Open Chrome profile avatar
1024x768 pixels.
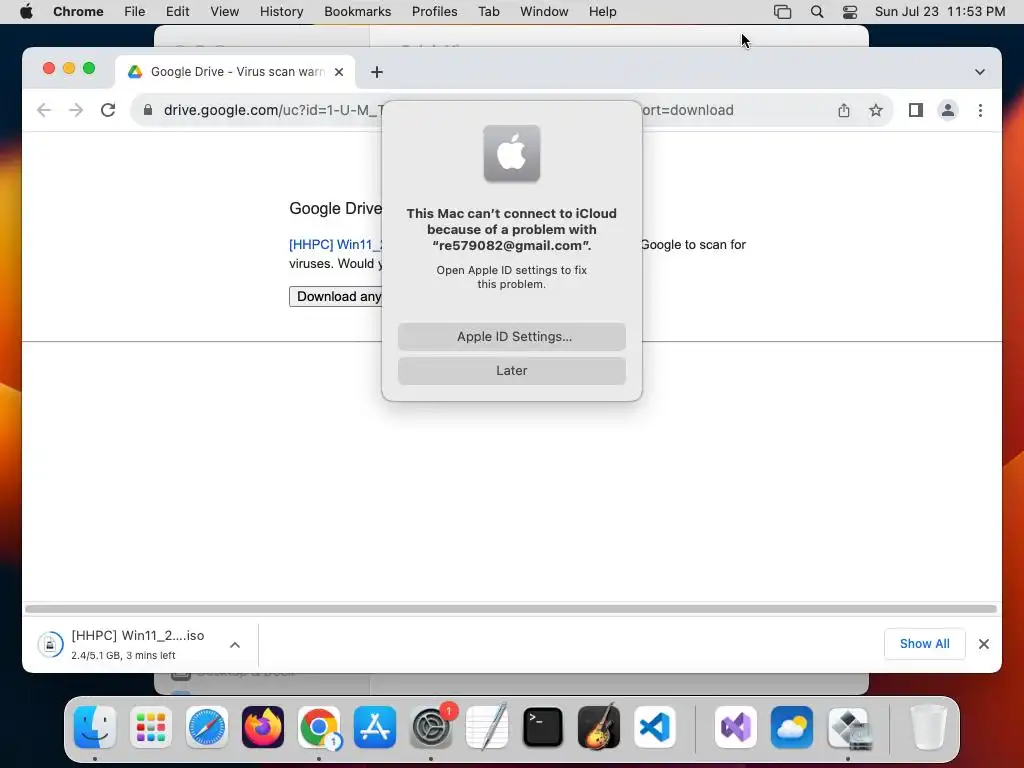point(948,110)
